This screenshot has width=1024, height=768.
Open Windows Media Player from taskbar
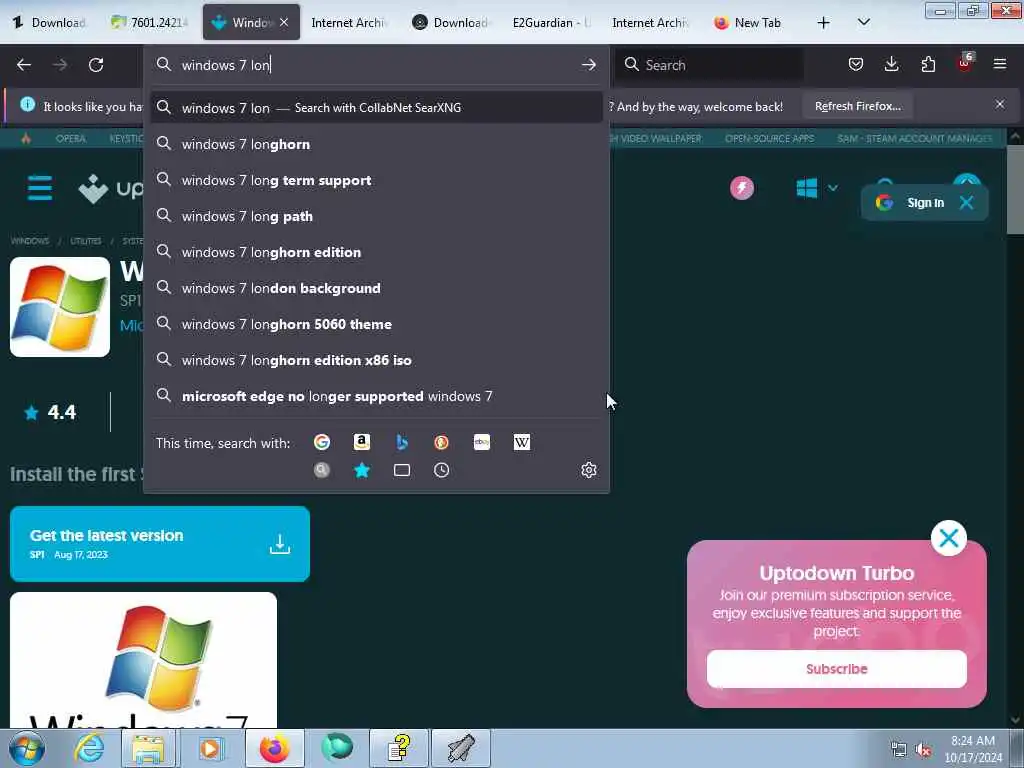(210, 748)
